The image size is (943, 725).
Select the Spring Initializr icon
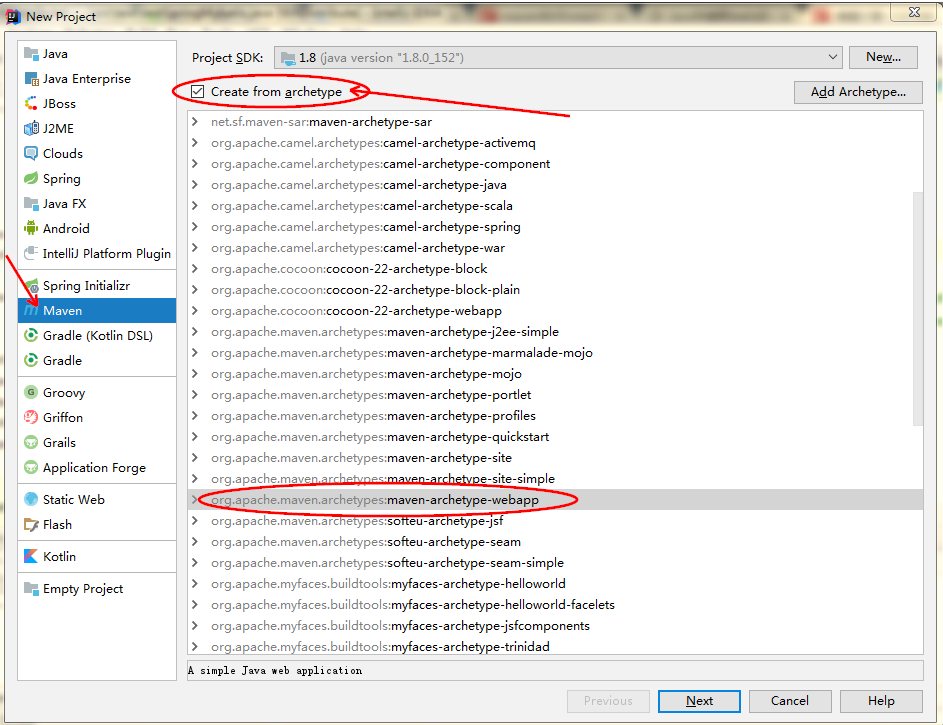pyautogui.click(x=31, y=286)
